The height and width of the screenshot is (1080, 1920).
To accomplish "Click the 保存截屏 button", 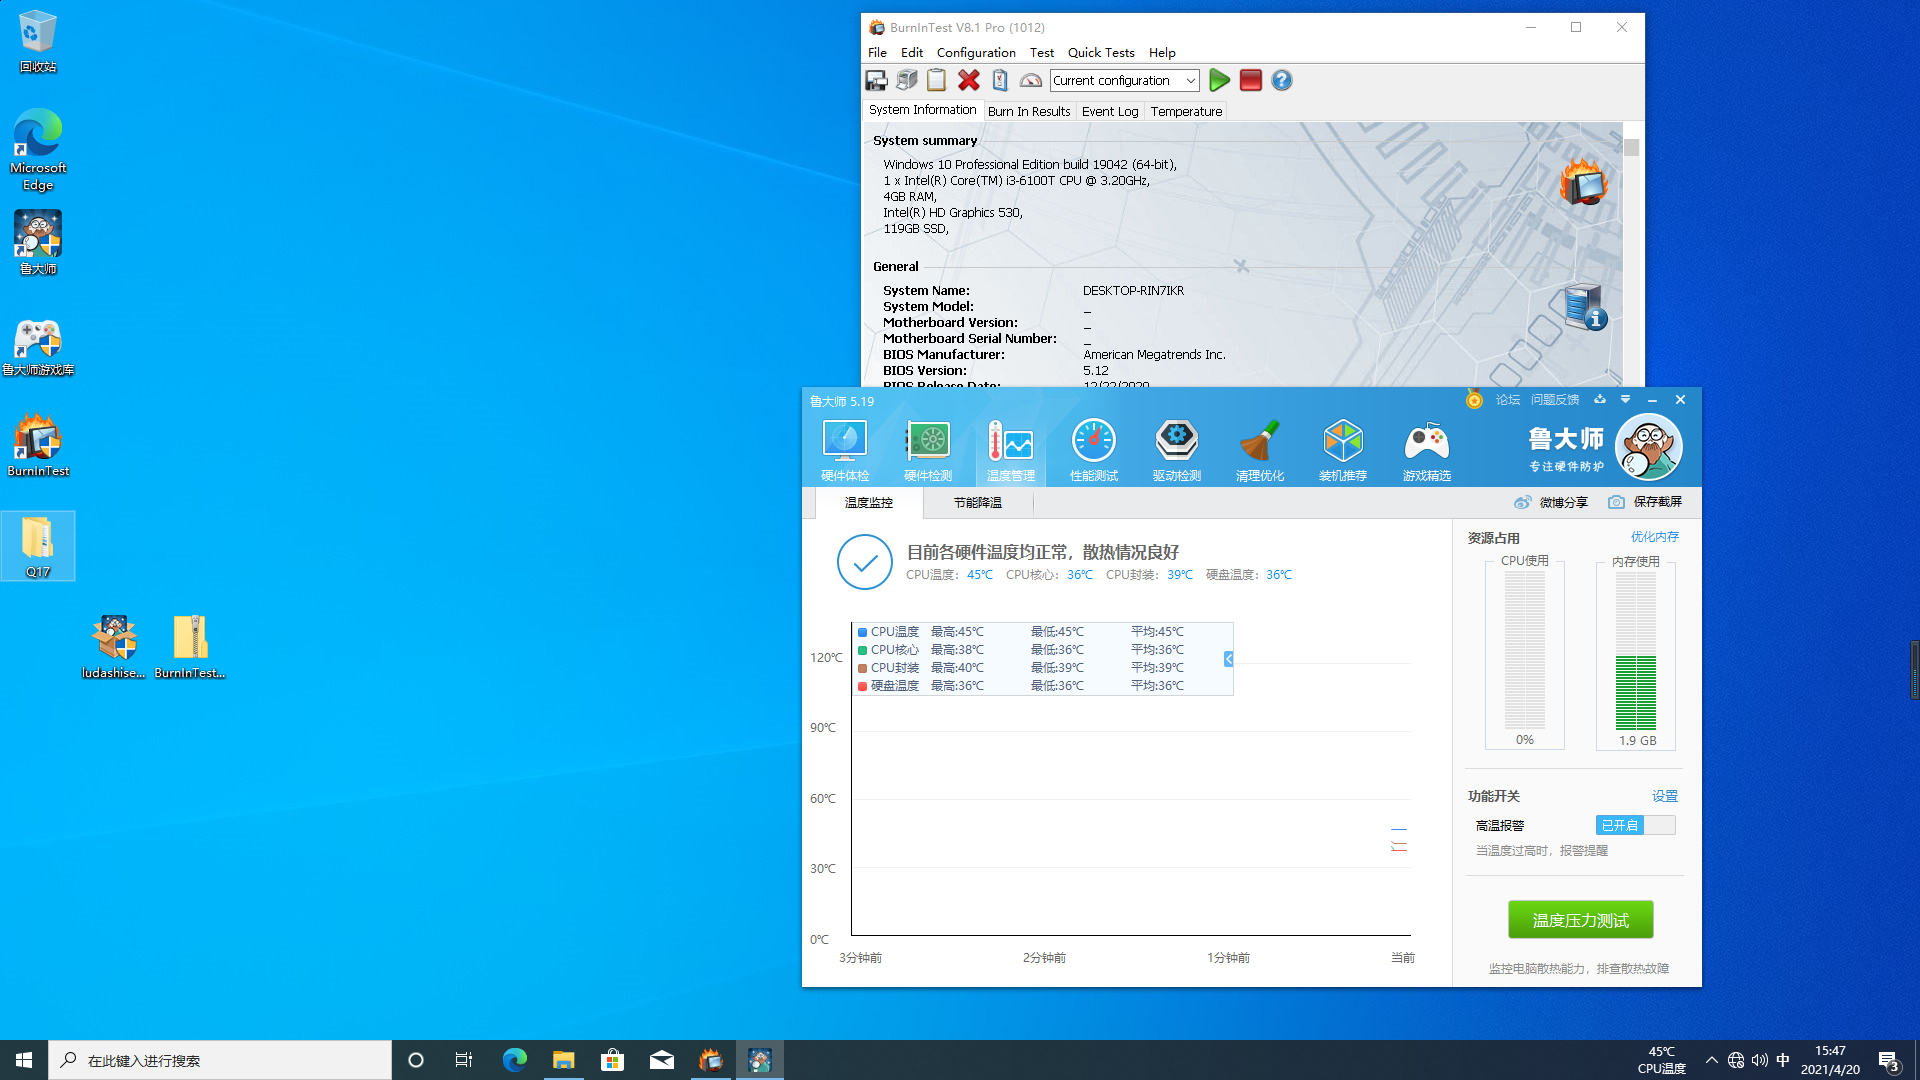I will click(x=1644, y=502).
